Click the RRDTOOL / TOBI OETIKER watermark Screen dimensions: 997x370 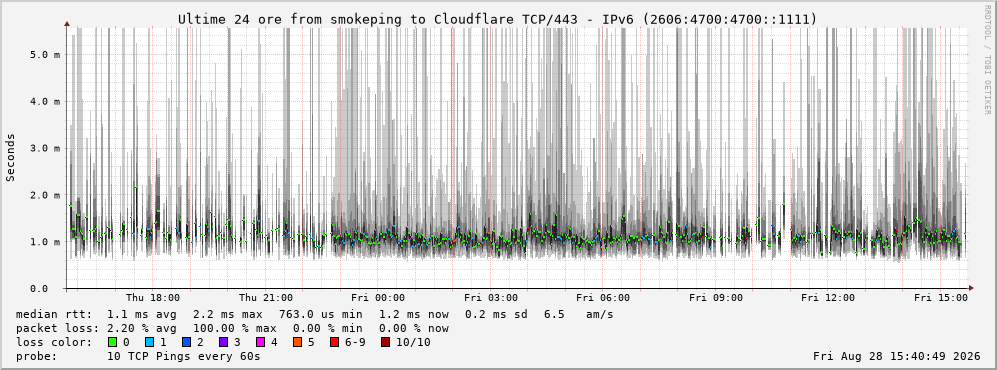(x=987, y=60)
